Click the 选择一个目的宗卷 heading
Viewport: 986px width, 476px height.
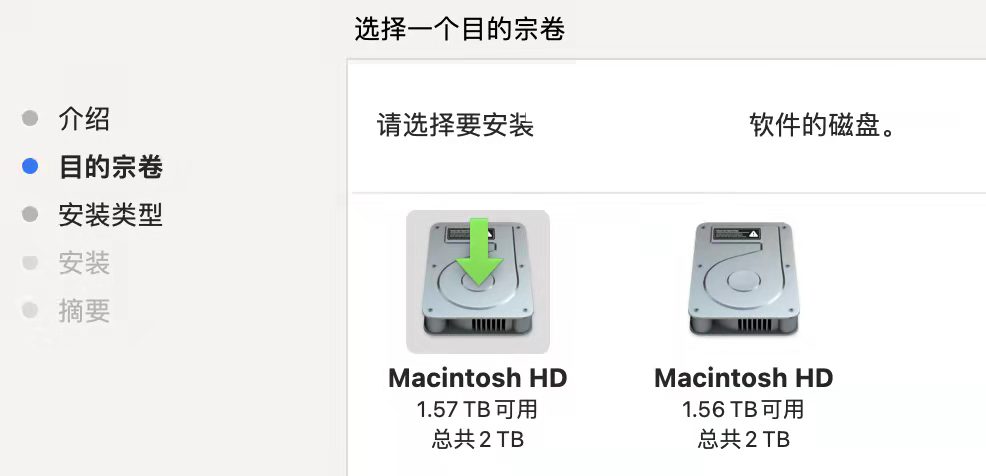(460, 29)
